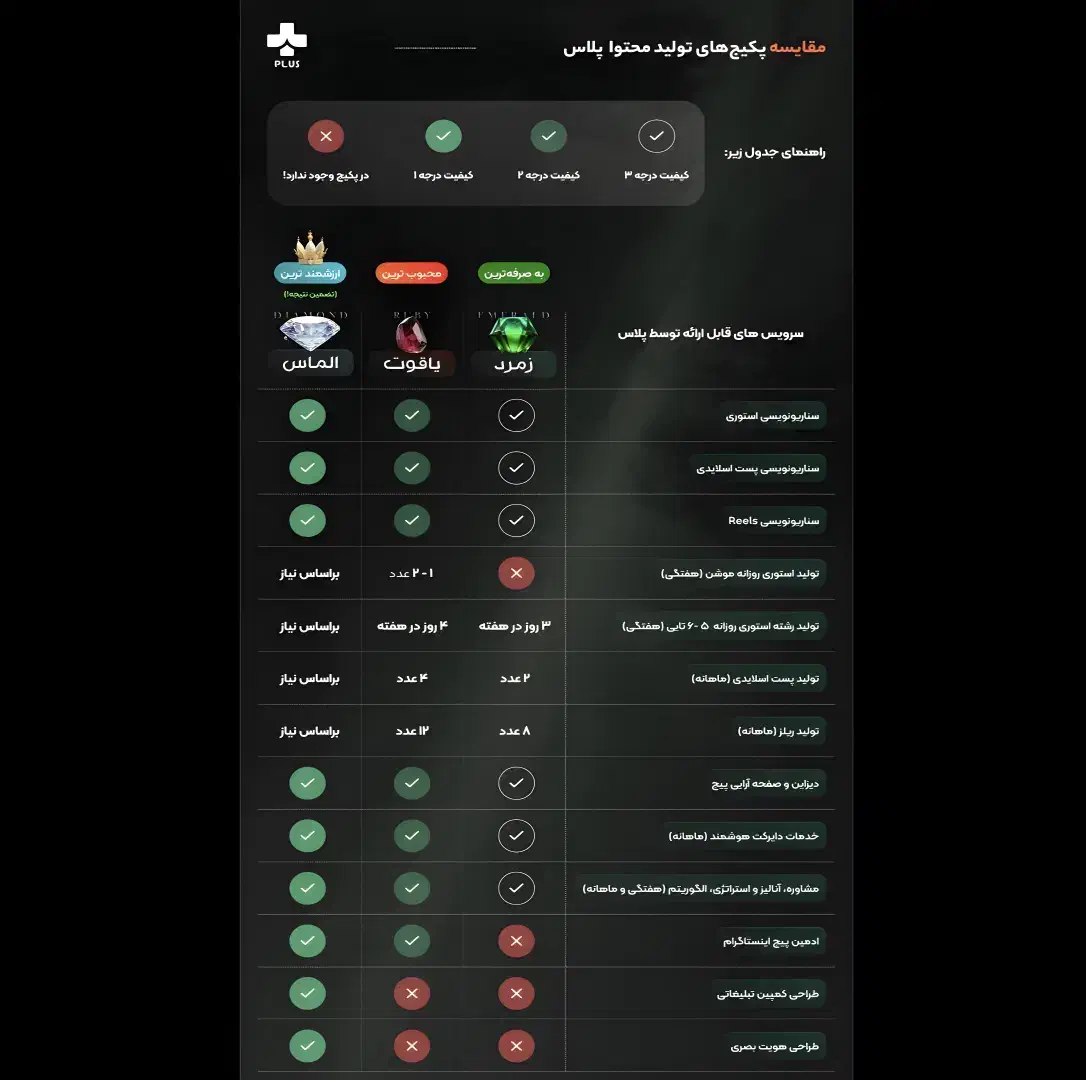The height and width of the screenshot is (1080, 1086).
Task: Click the diamond gem icon
Action: (x=309, y=330)
